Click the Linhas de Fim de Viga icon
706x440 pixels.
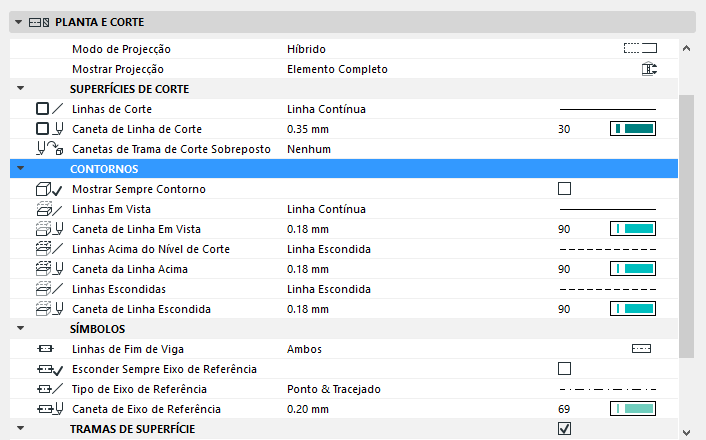coord(44,349)
